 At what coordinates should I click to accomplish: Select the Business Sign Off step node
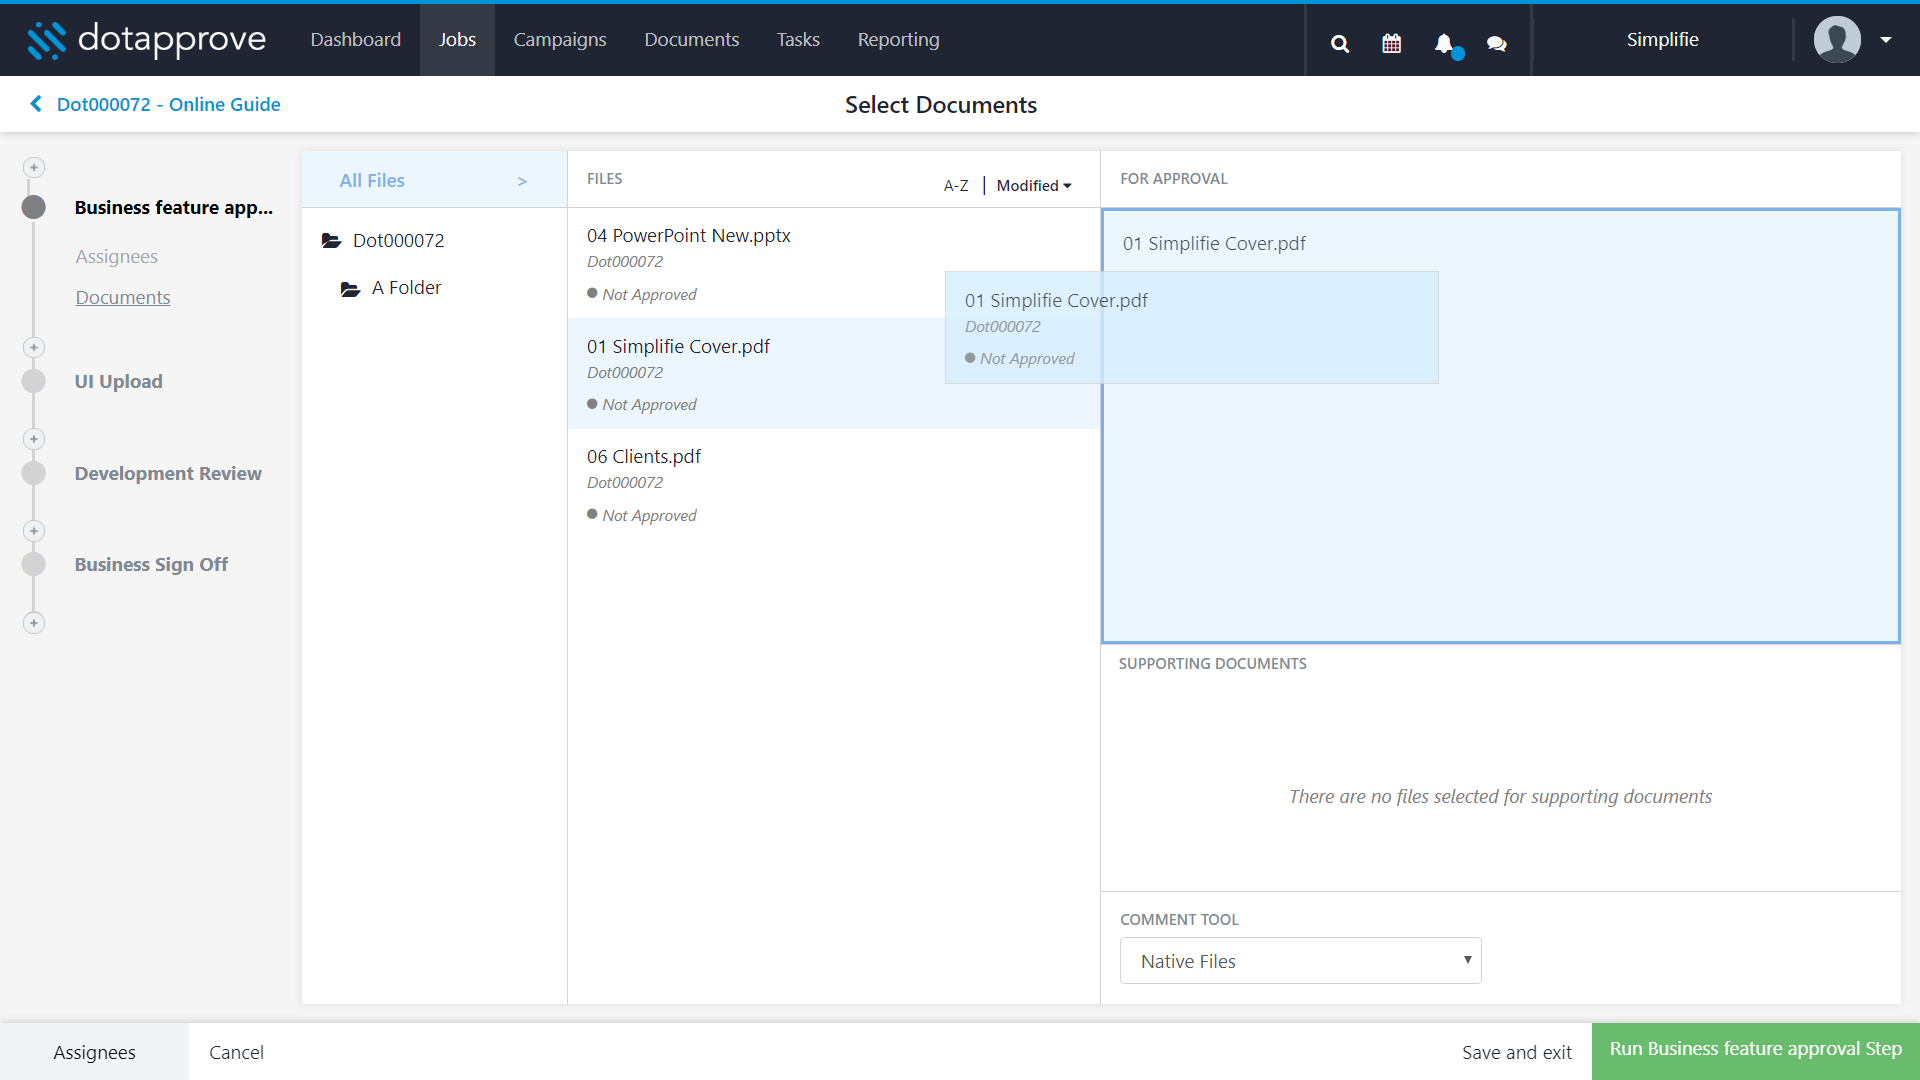pyautogui.click(x=34, y=564)
